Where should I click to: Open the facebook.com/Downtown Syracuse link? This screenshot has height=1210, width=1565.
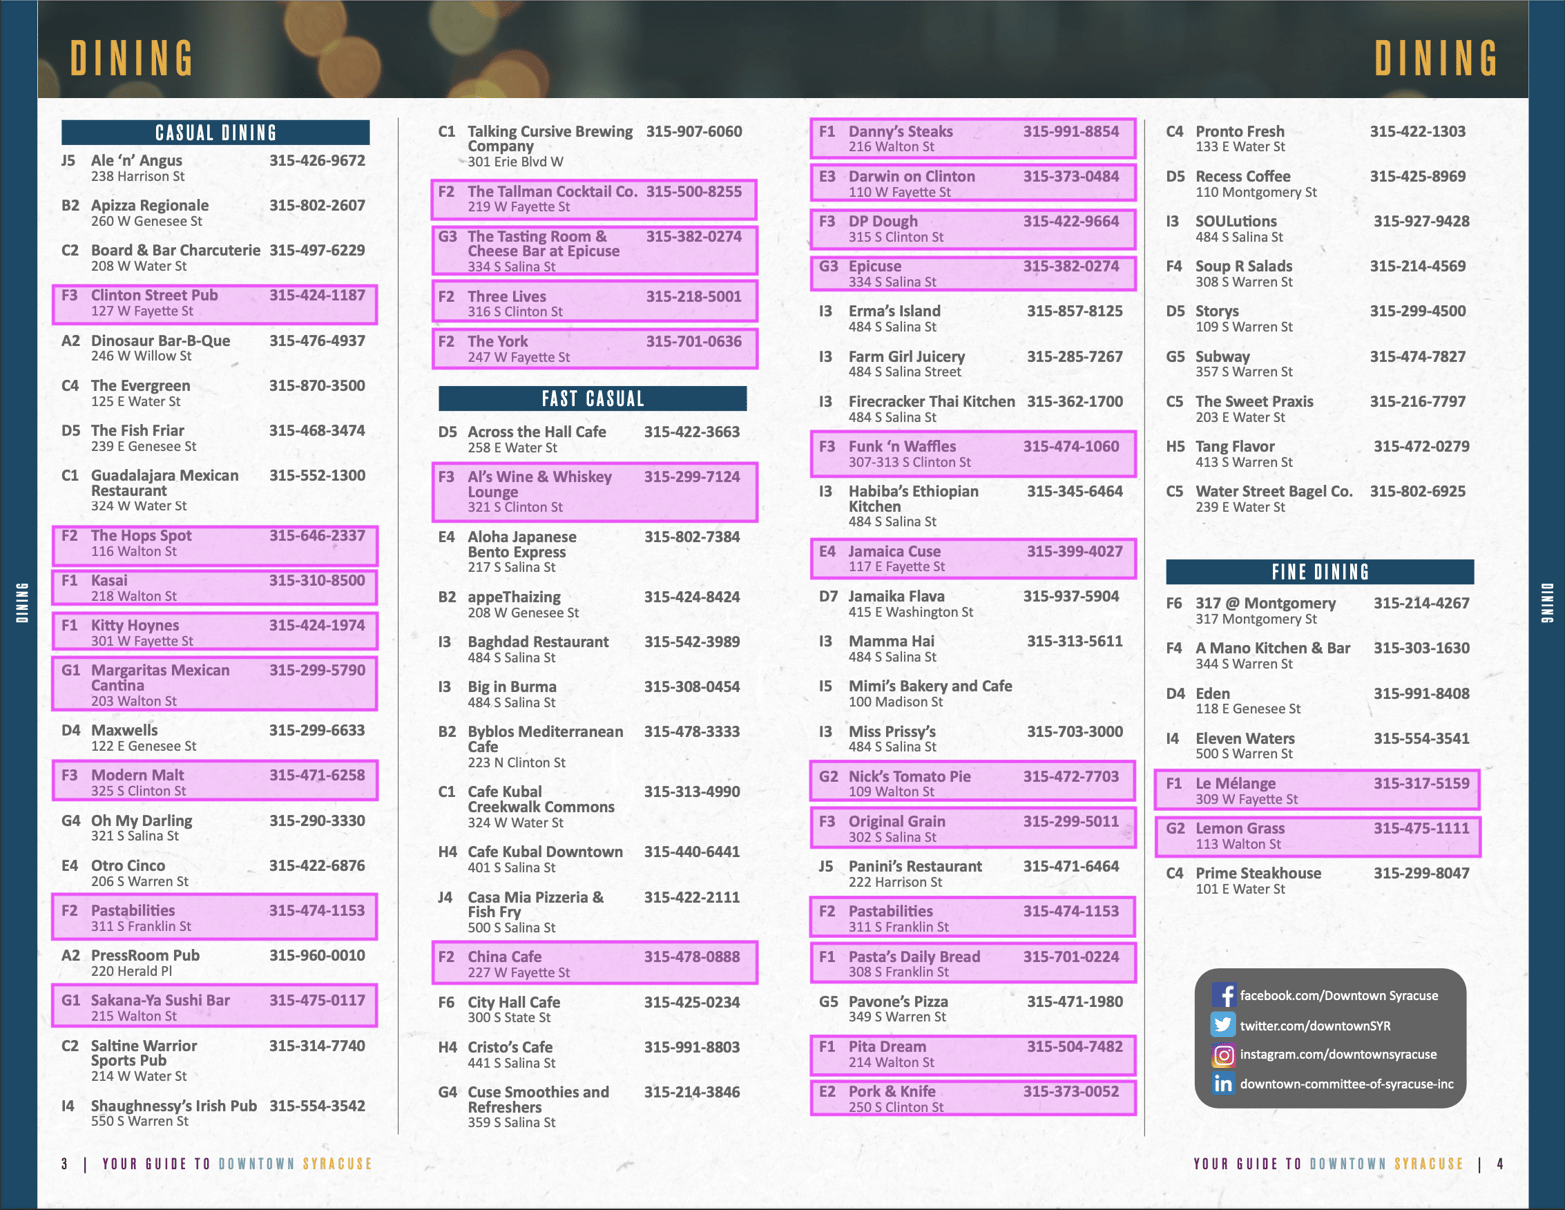coord(1339,996)
